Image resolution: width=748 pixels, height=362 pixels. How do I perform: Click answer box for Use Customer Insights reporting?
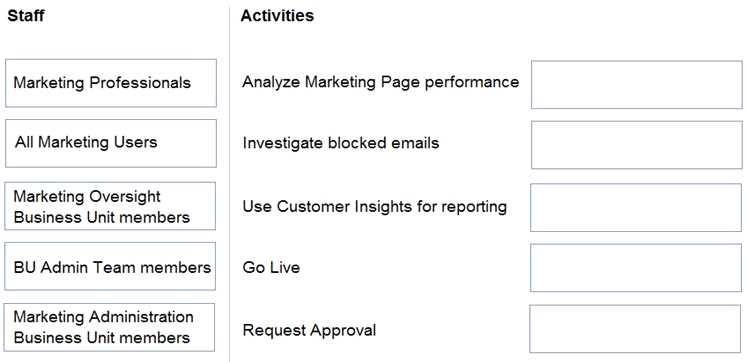coord(636,207)
